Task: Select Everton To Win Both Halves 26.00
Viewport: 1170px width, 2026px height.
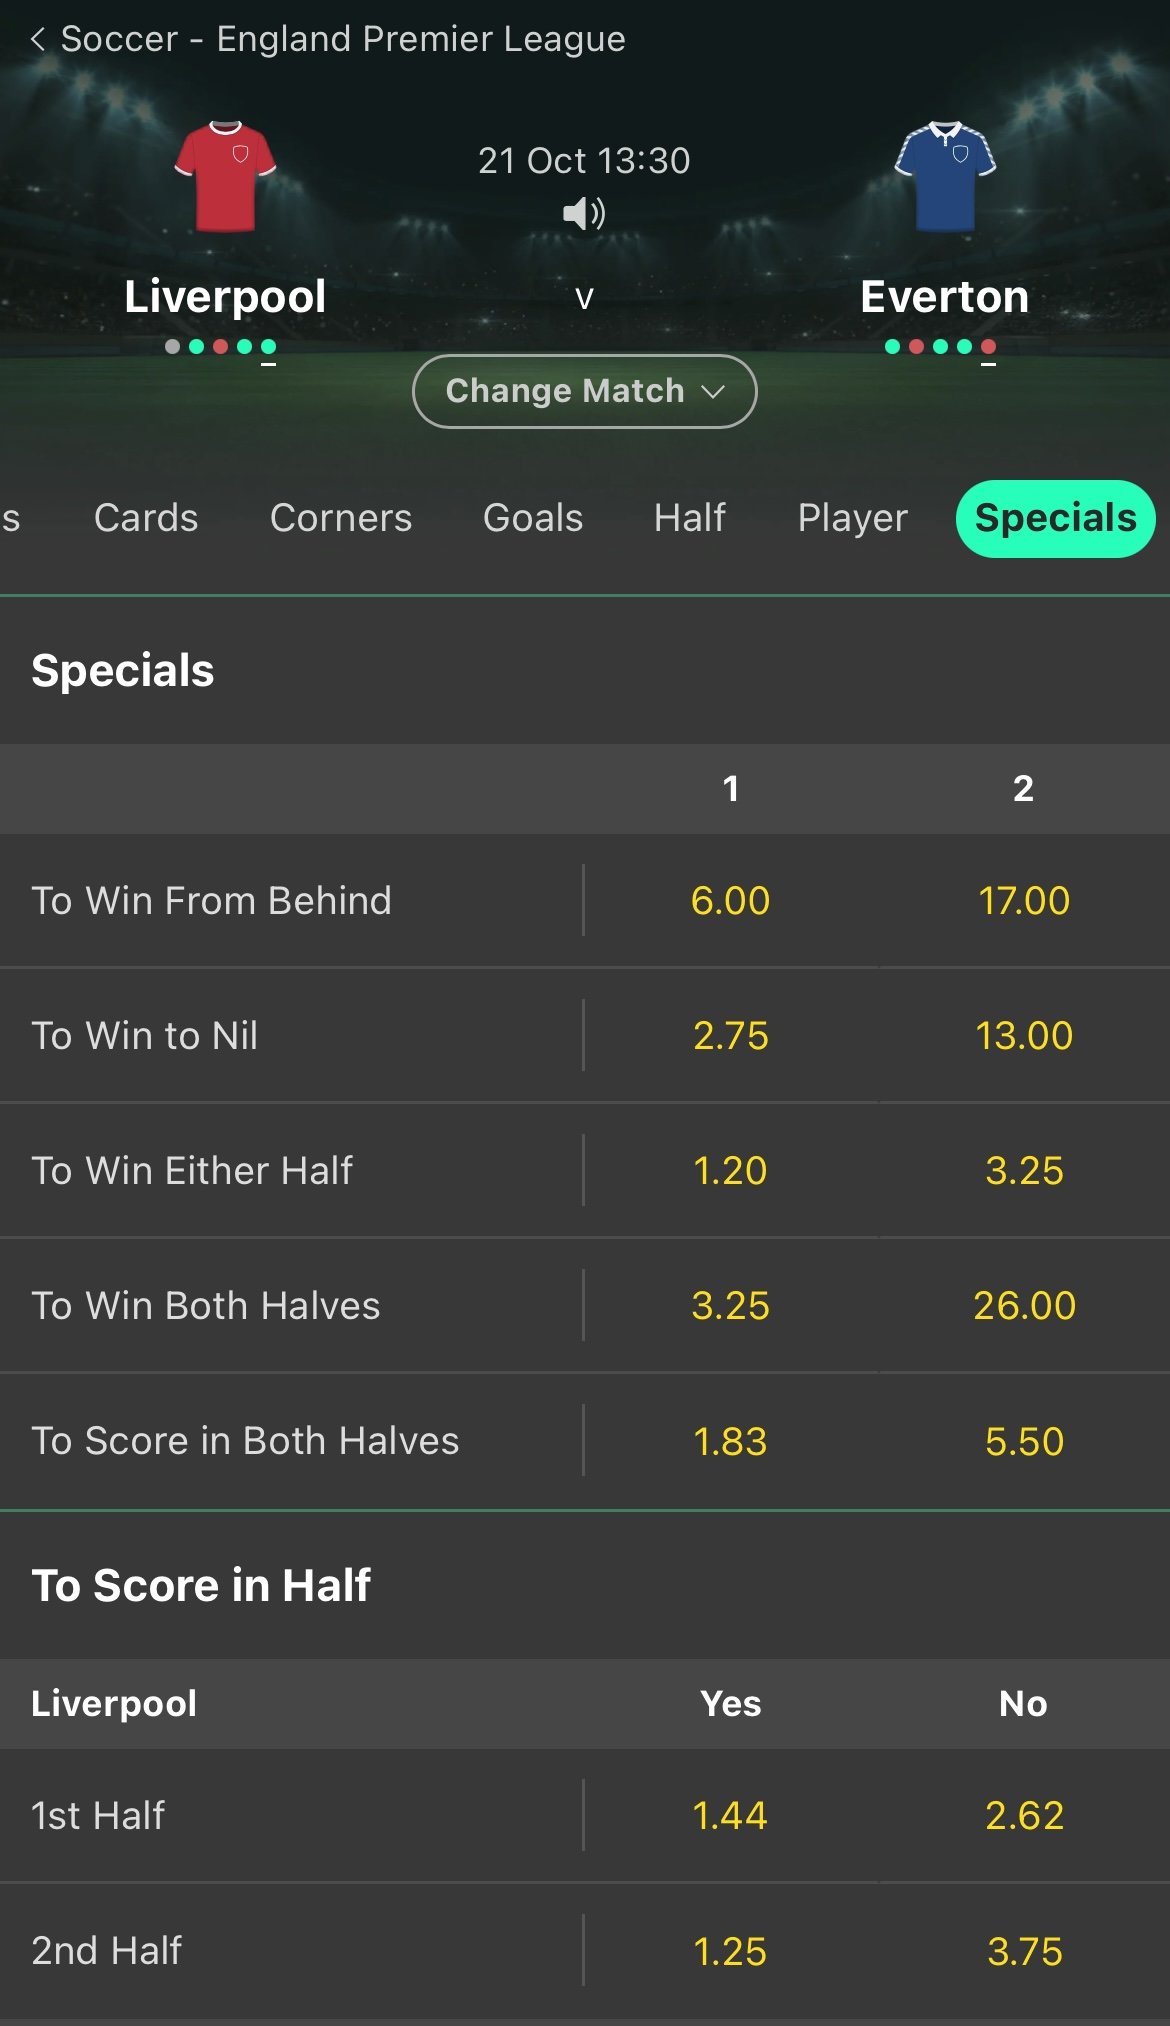Action: point(1024,1306)
